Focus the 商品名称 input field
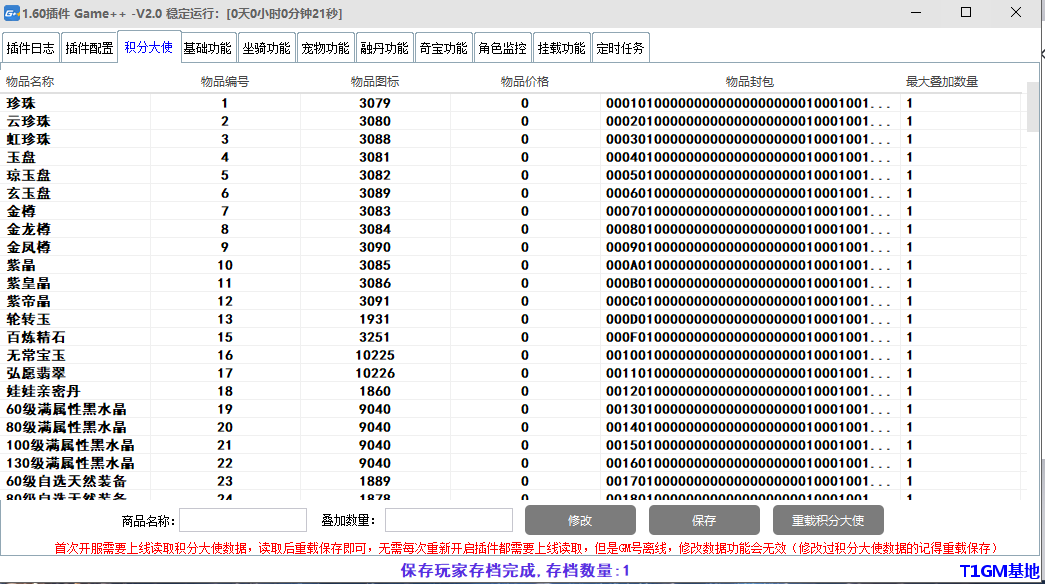The height and width of the screenshot is (584, 1045). (243, 520)
